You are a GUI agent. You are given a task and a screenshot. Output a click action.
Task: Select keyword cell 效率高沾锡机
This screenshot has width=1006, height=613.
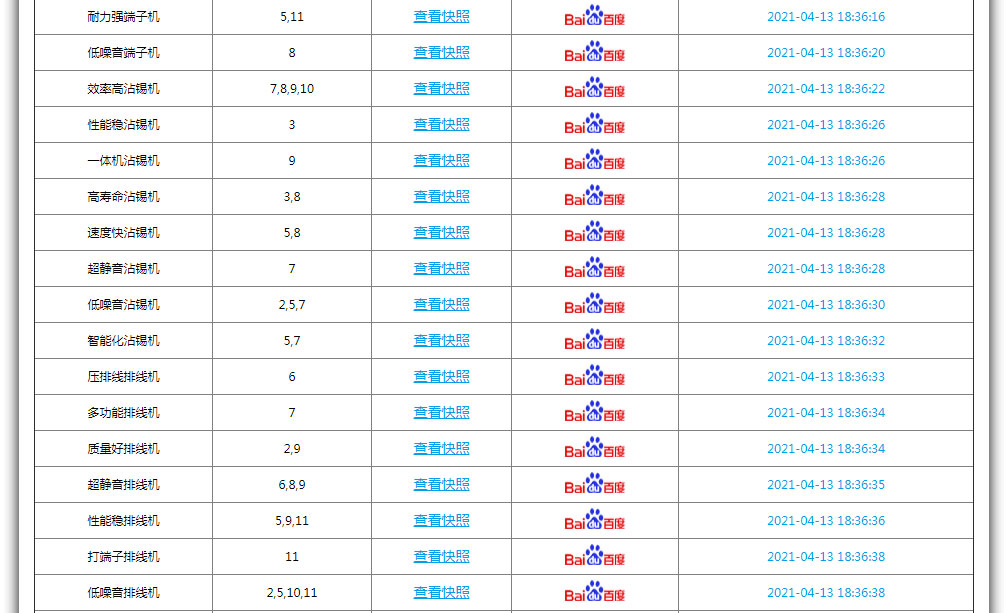point(123,89)
